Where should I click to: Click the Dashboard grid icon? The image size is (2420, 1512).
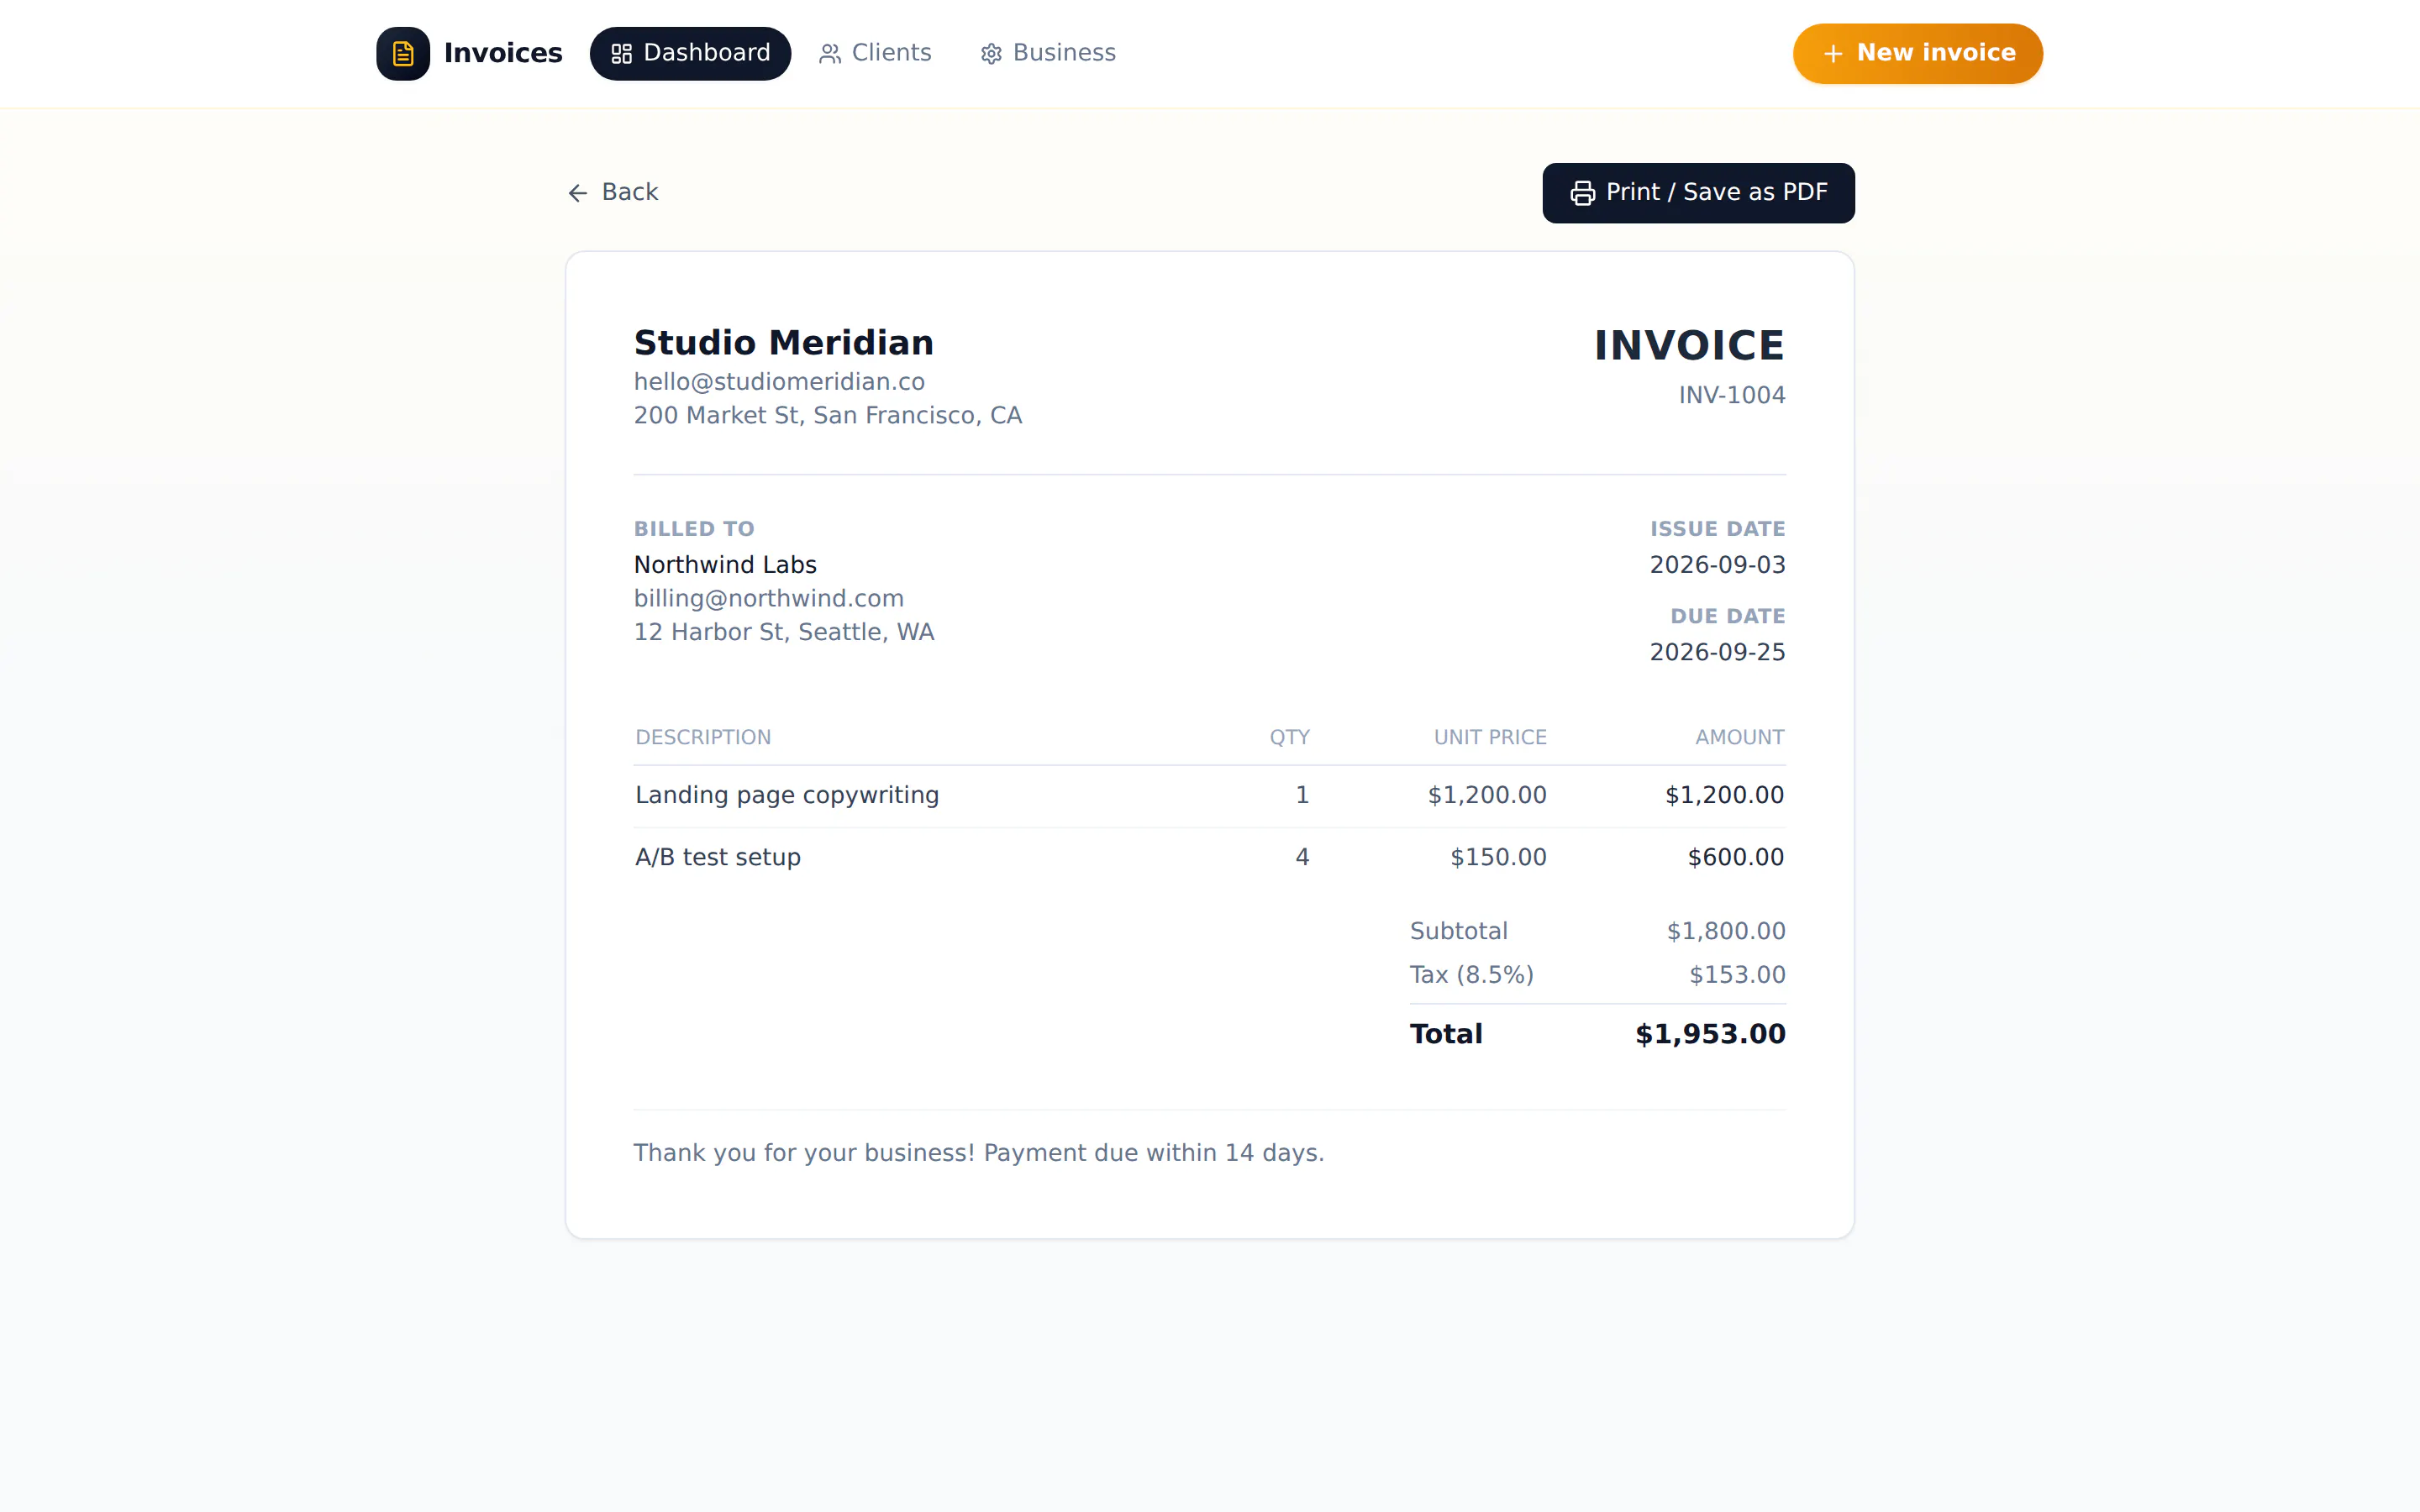621,54
